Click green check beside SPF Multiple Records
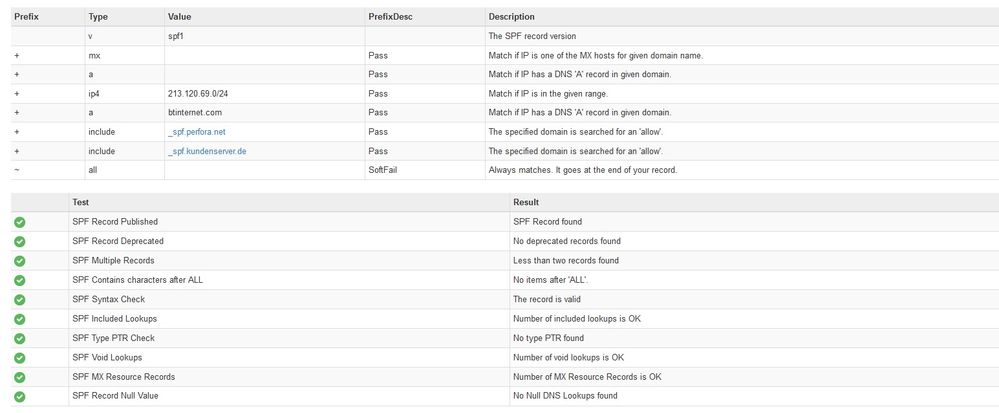 20,261
